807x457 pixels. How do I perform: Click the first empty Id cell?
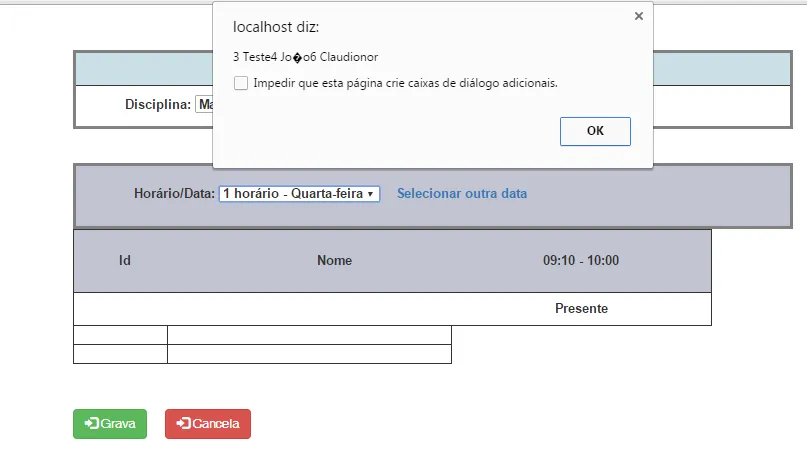pyautogui.click(x=120, y=335)
